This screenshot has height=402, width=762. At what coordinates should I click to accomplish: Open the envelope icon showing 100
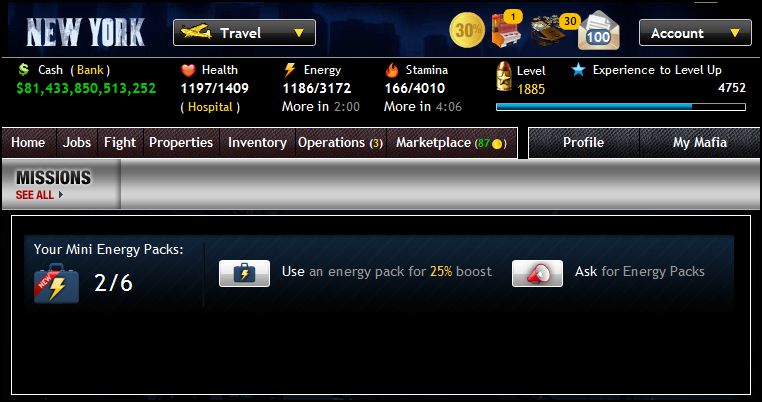[598, 31]
